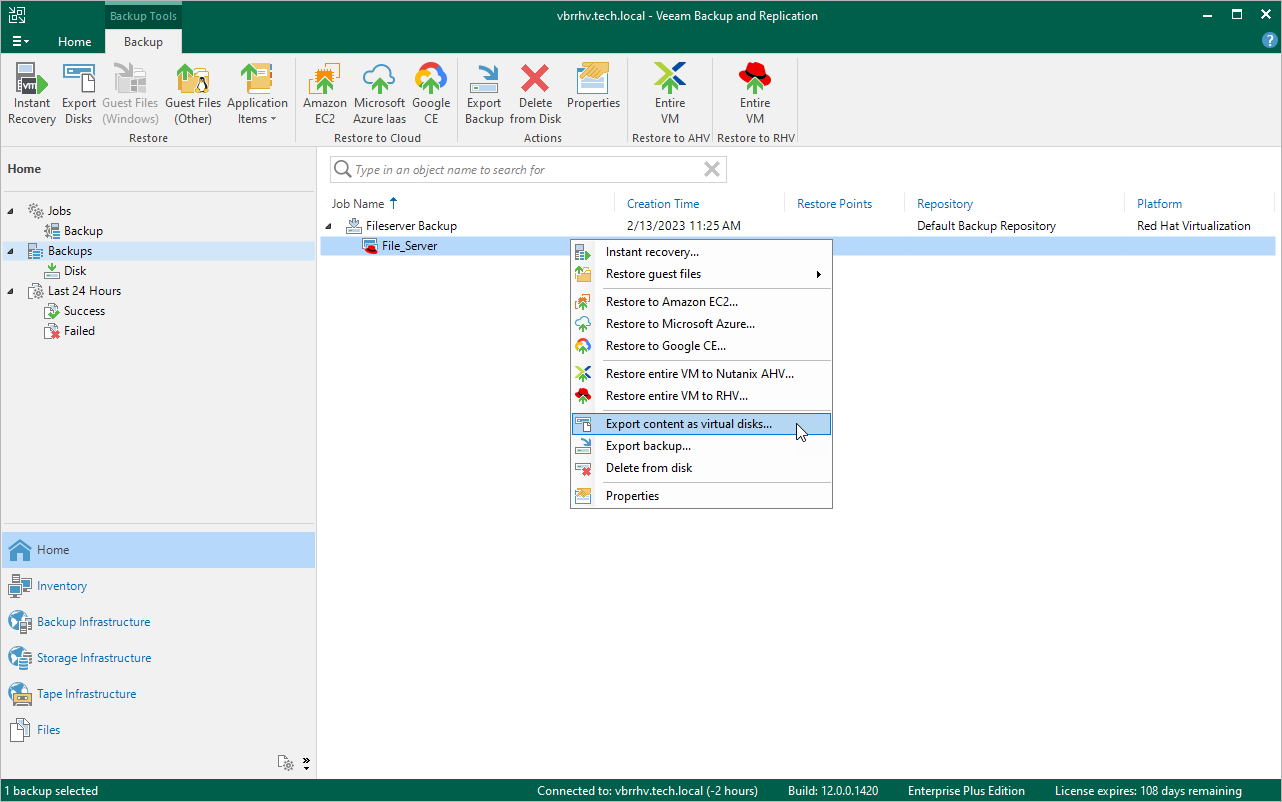Viewport: 1282px width, 802px height.
Task: Select Failed under Last 24 Hours
Action: pos(79,331)
